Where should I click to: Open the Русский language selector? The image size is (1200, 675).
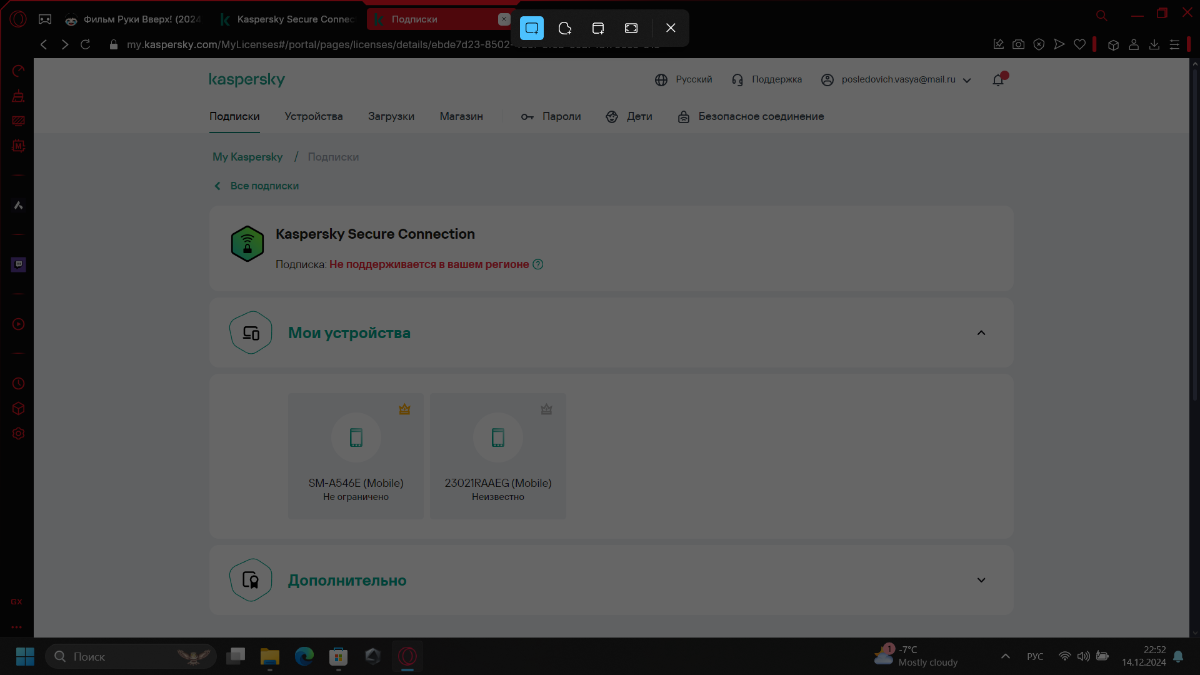point(683,80)
